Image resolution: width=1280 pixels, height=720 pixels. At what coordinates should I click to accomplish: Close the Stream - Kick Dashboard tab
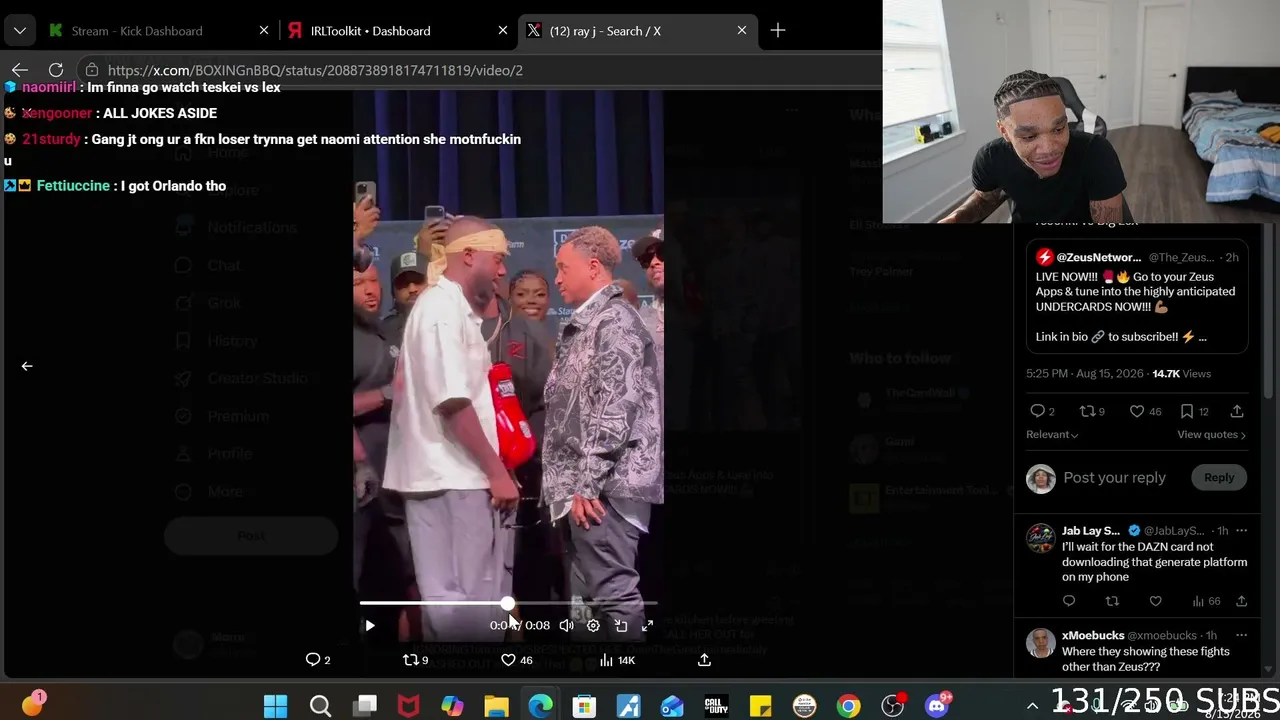pos(264,31)
